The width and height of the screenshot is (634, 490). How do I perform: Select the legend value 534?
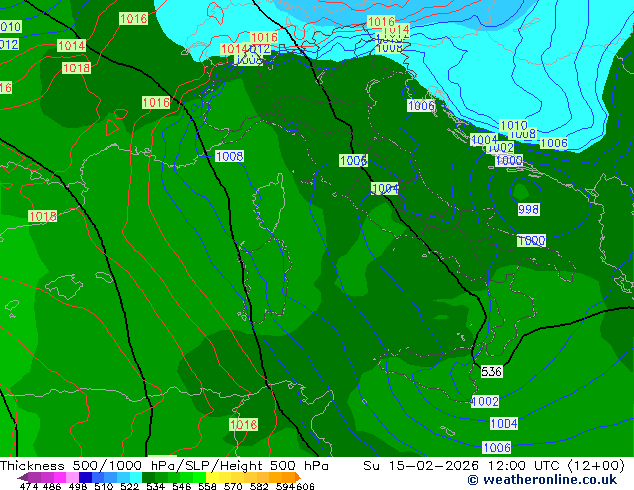155,486
